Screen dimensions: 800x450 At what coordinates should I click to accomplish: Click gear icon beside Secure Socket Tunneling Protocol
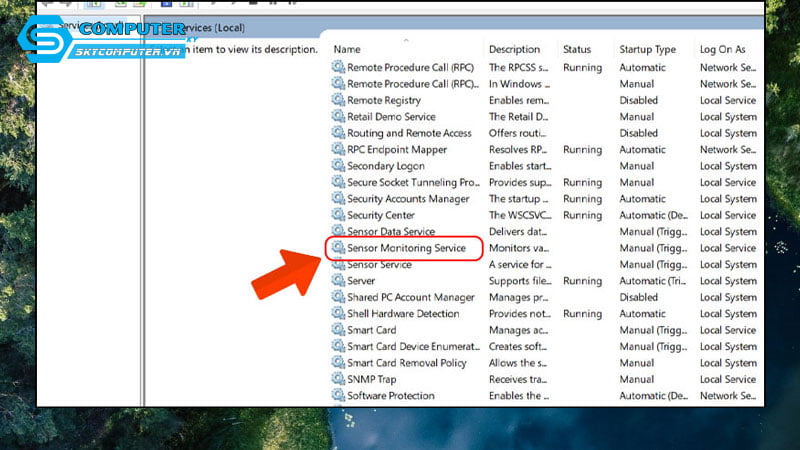click(338, 182)
